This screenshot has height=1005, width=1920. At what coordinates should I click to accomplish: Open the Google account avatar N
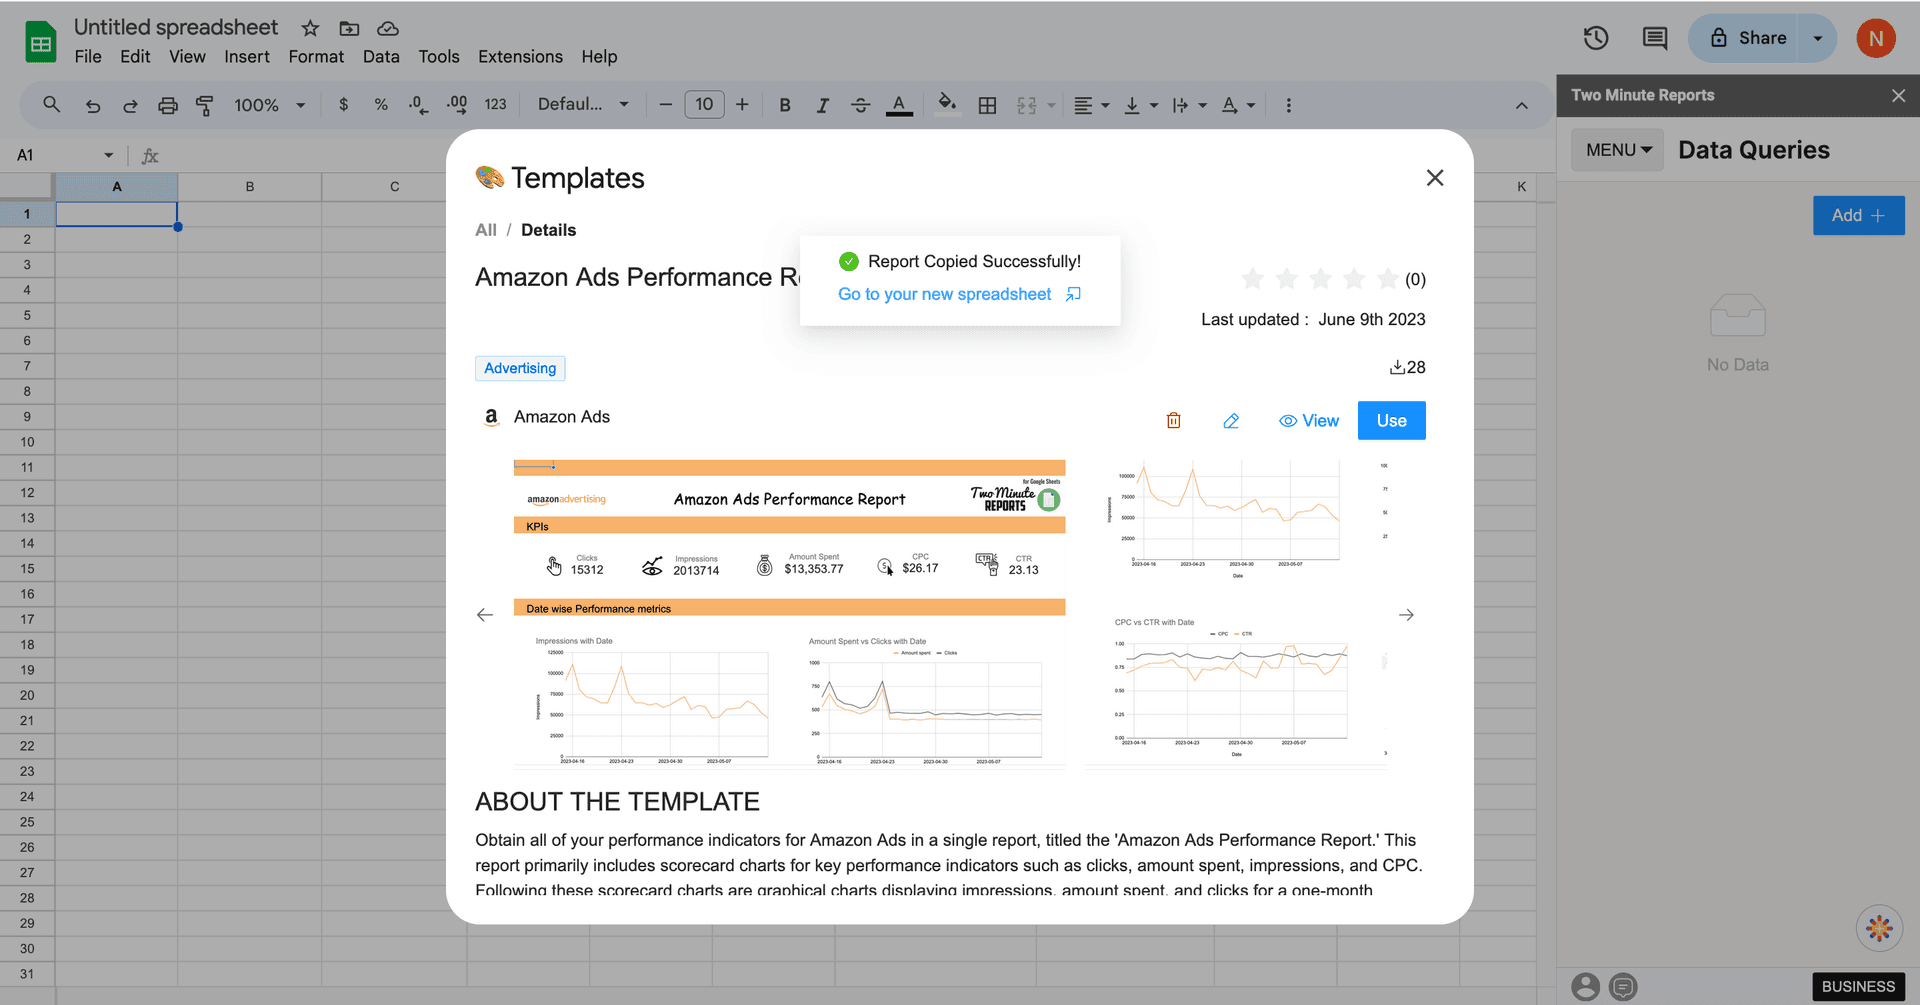[1876, 38]
